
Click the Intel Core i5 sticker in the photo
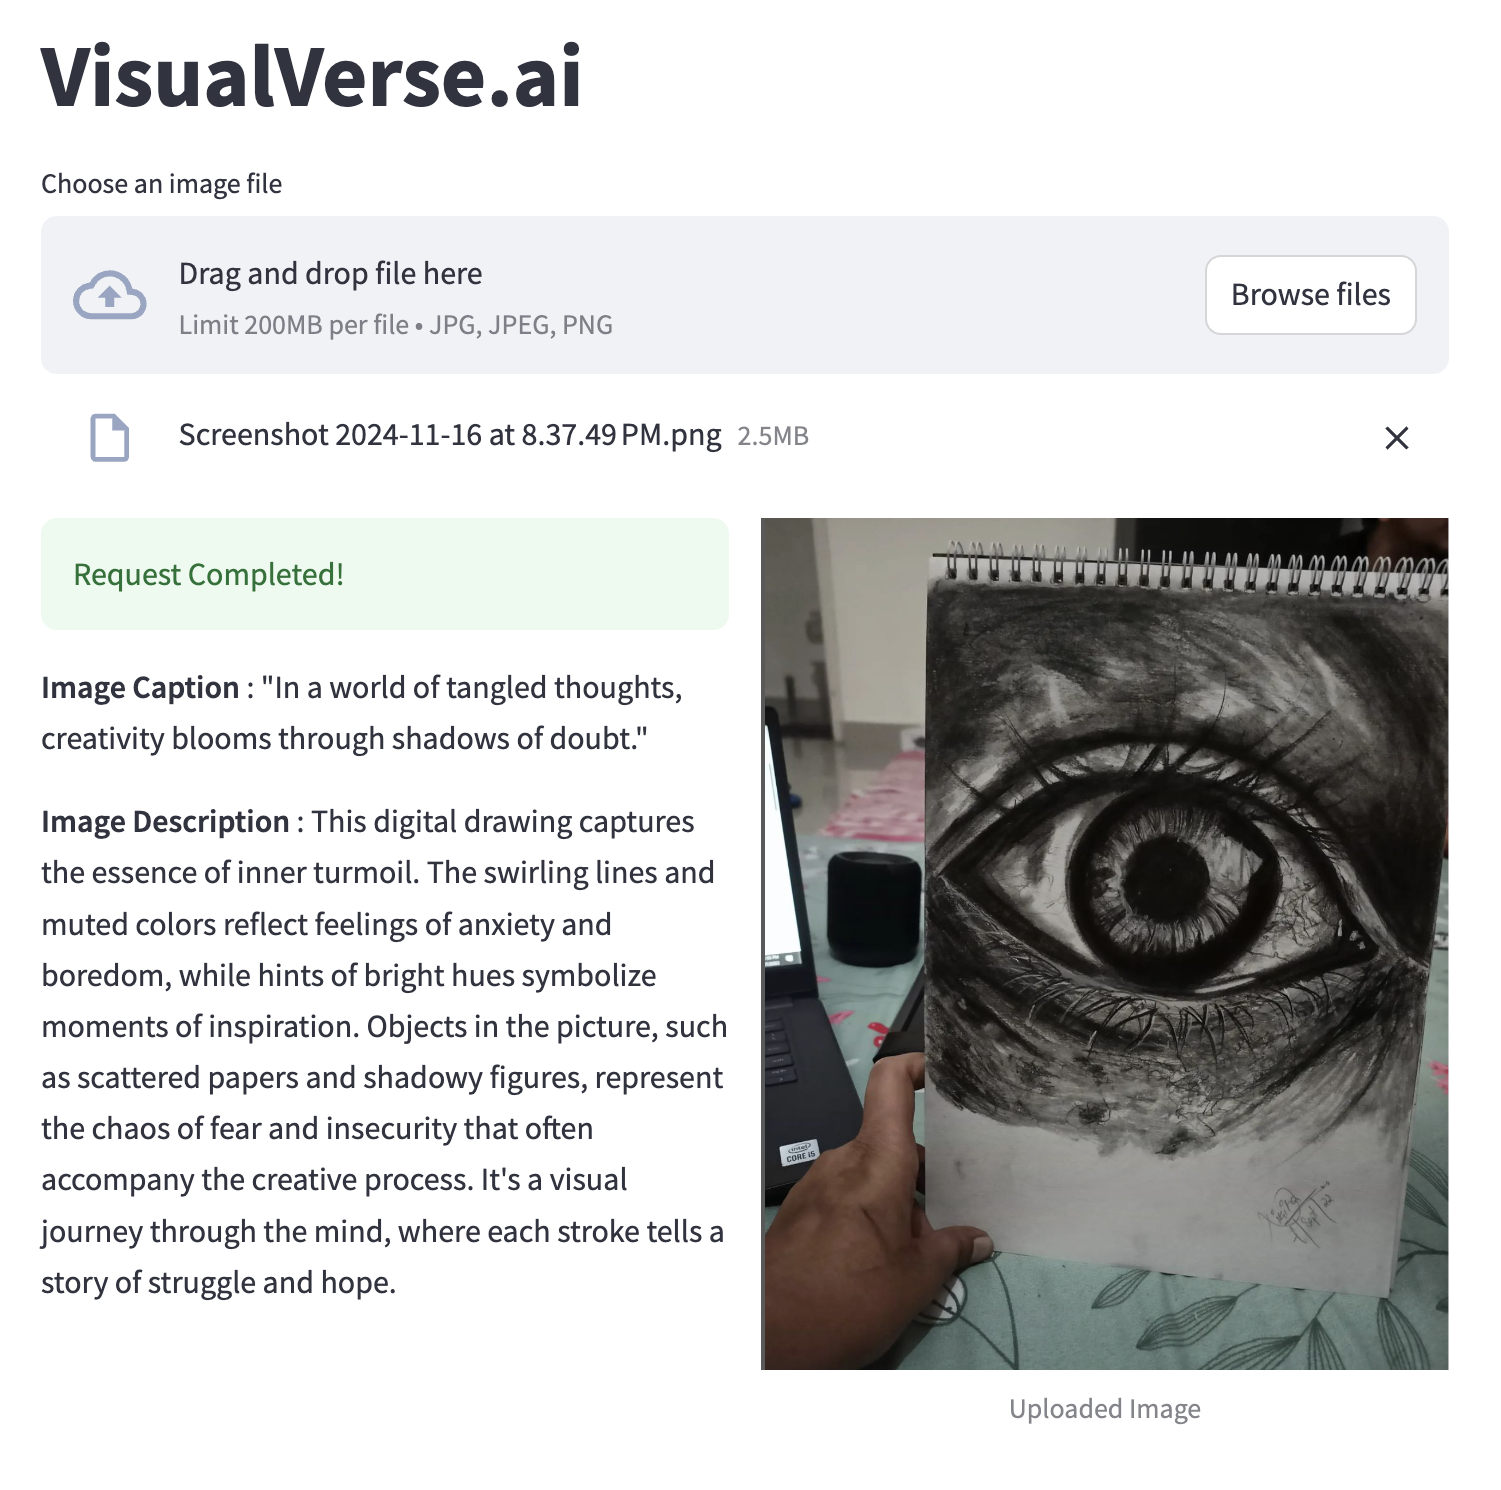[799, 1153]
